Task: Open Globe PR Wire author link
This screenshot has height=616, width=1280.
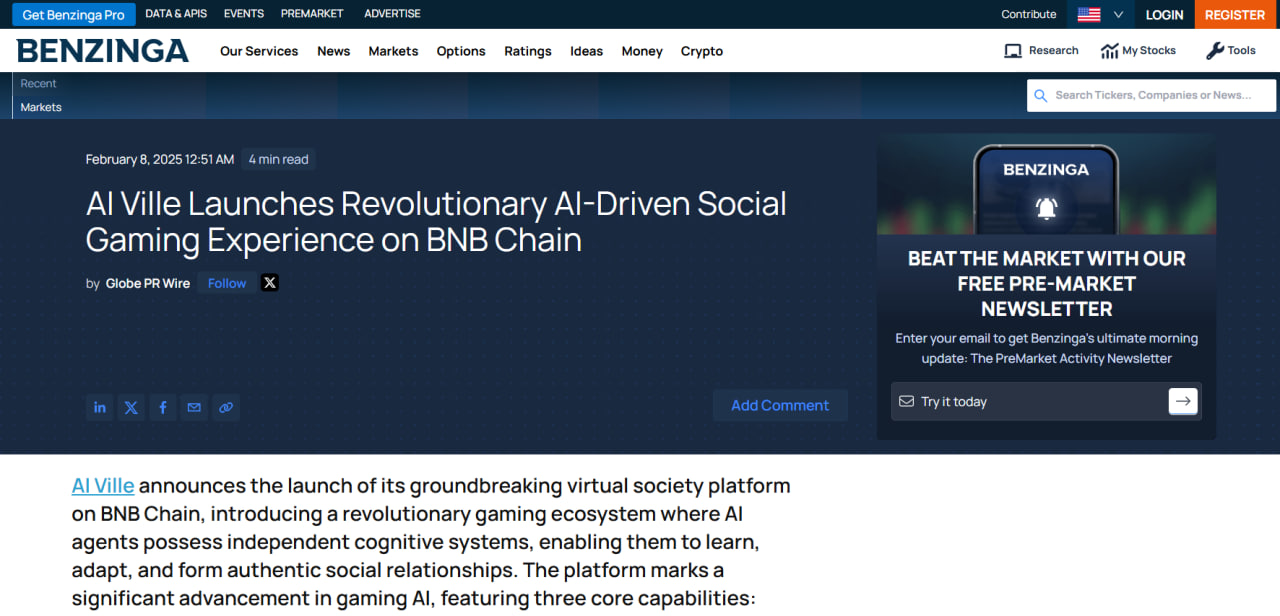Action: (148, 283)
